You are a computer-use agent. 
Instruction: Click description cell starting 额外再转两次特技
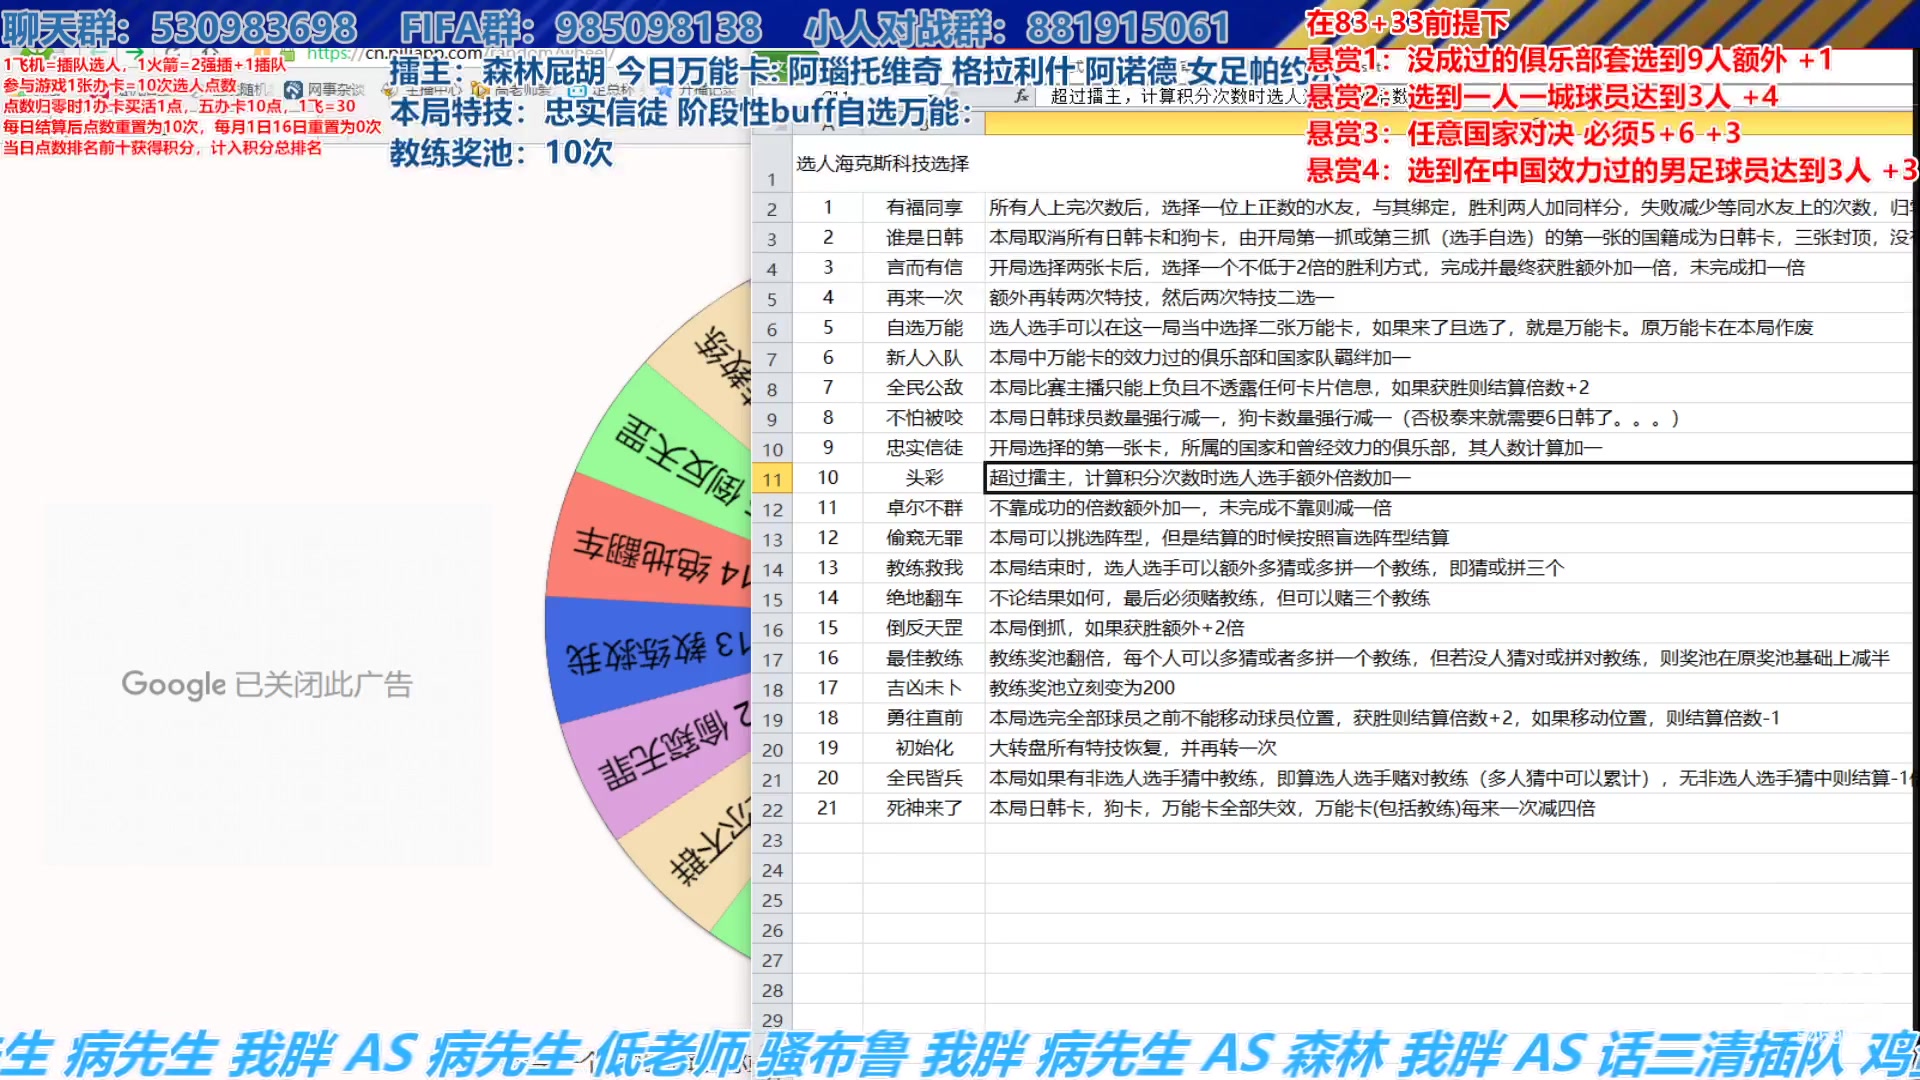1447,298
